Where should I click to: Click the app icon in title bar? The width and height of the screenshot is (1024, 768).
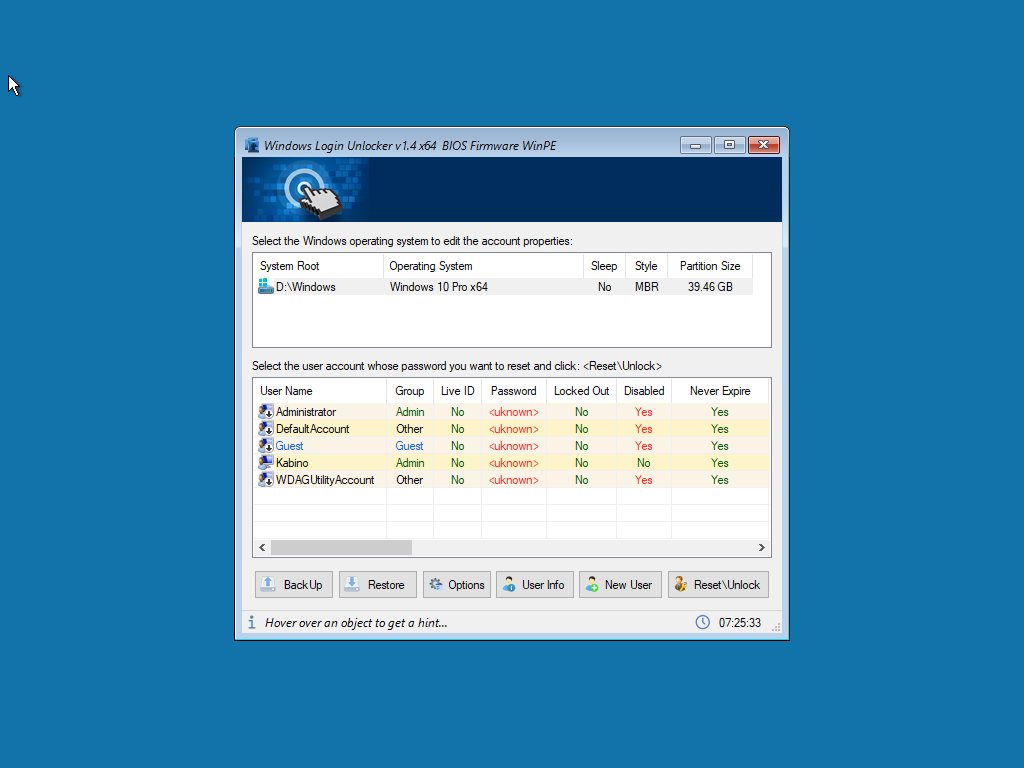252,145
